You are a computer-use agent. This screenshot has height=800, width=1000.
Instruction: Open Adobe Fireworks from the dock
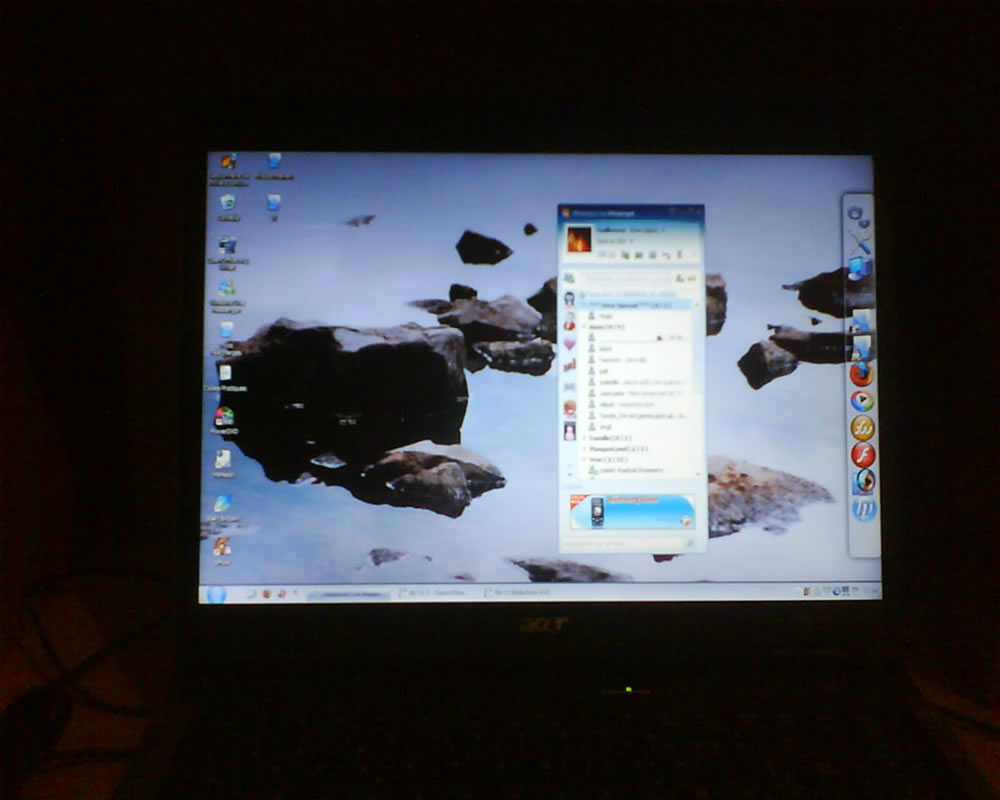coord(863,427)
